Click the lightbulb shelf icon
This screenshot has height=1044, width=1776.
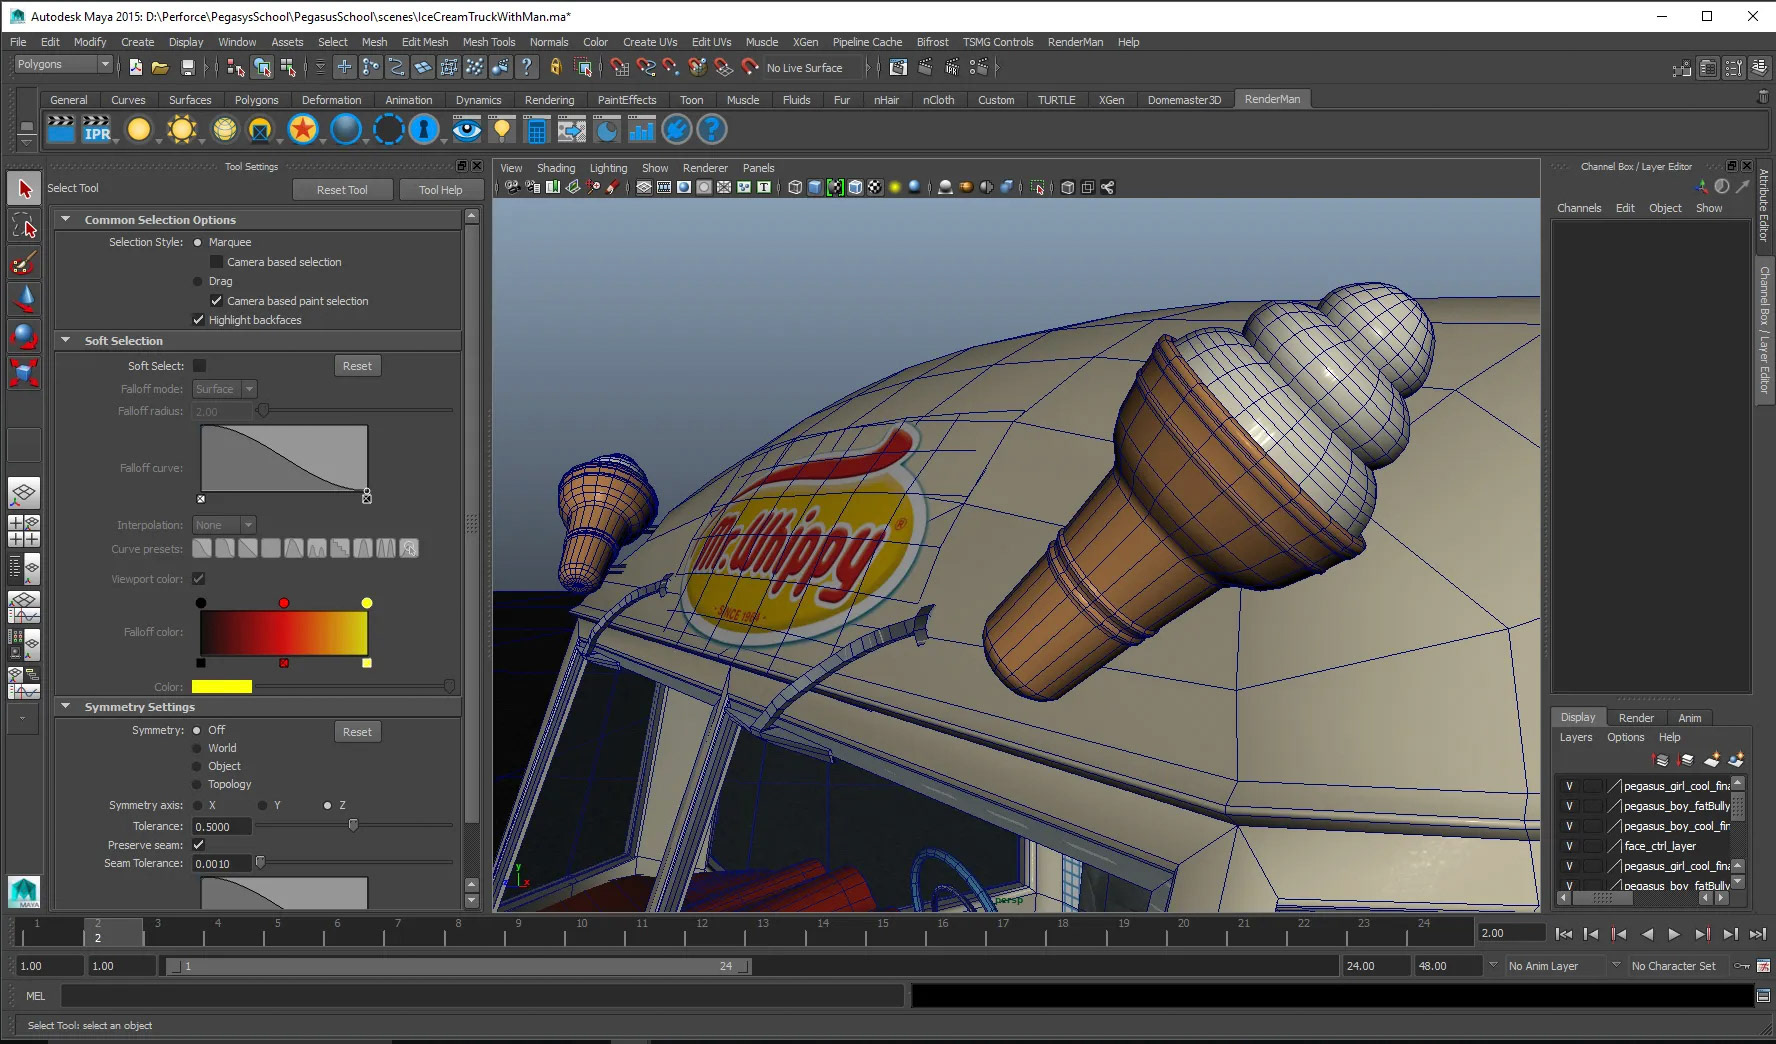(502, 130)
